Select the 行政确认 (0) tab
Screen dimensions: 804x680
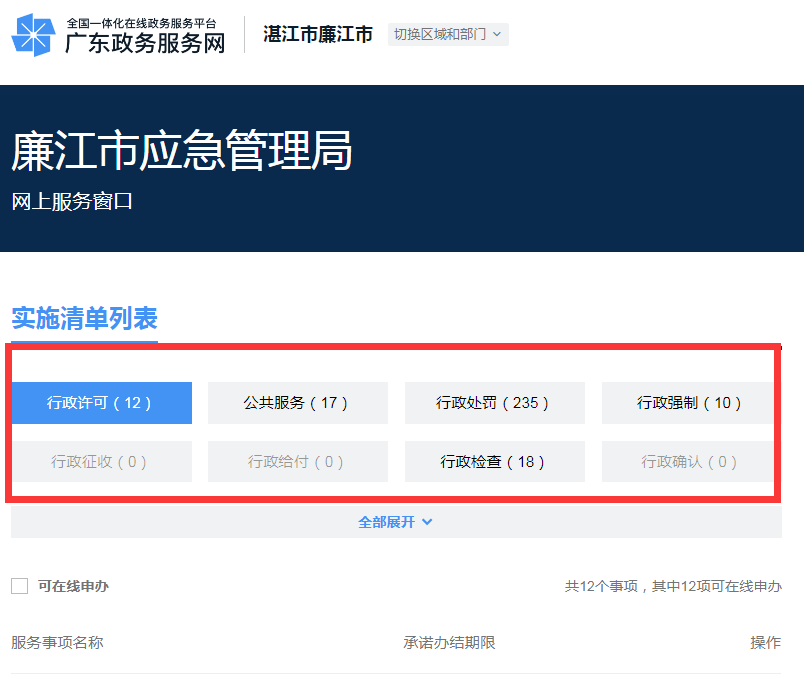(688, 462)
